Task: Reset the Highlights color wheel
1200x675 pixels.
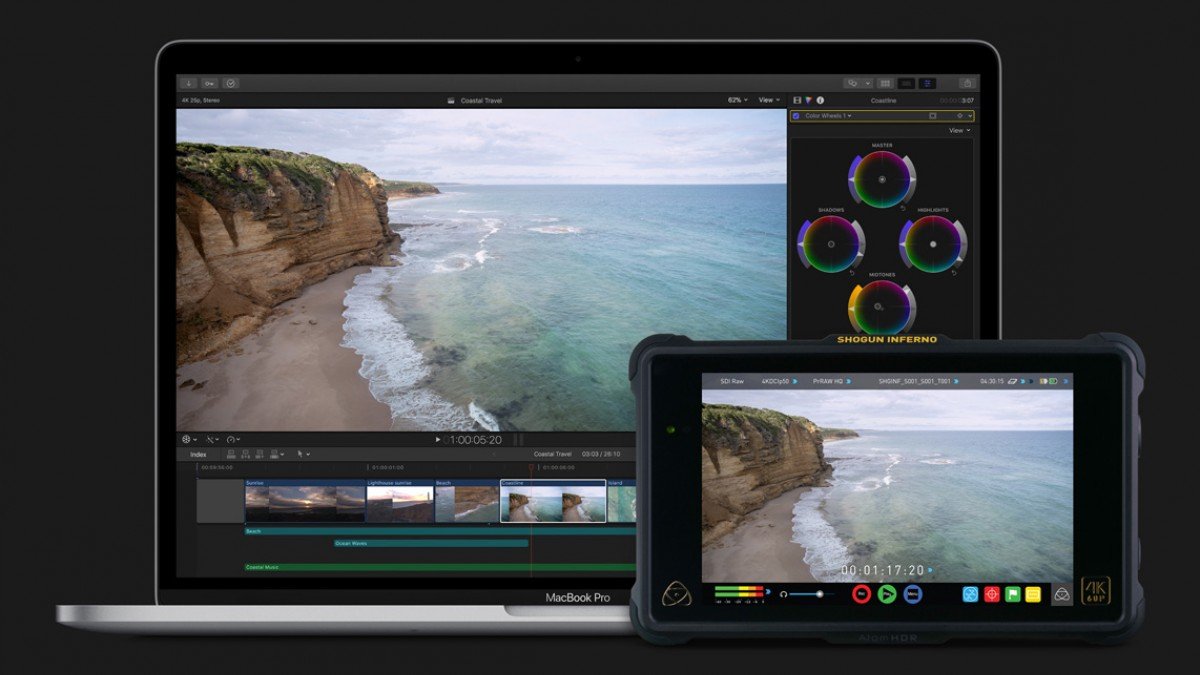Action: (x=954, y=272)
